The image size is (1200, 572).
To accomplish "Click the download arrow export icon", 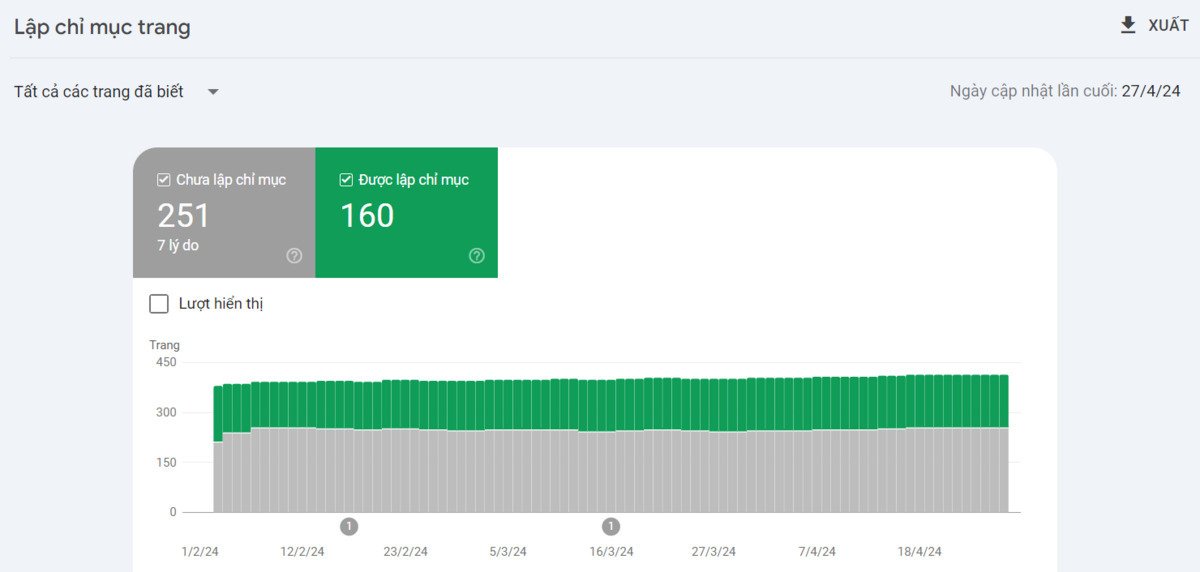I will pos(1128,26).
